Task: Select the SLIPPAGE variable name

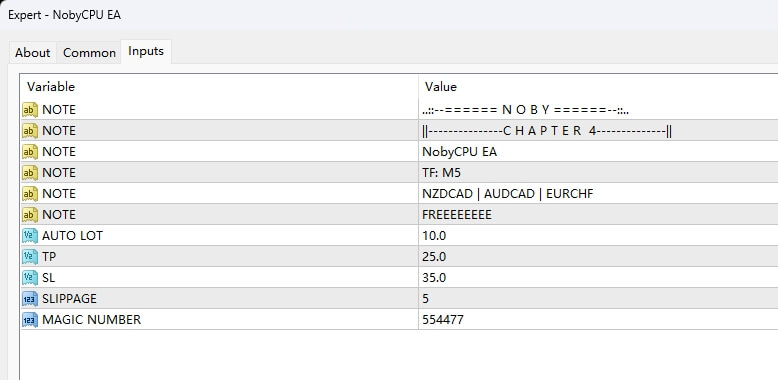Action: tap(69, 299)
